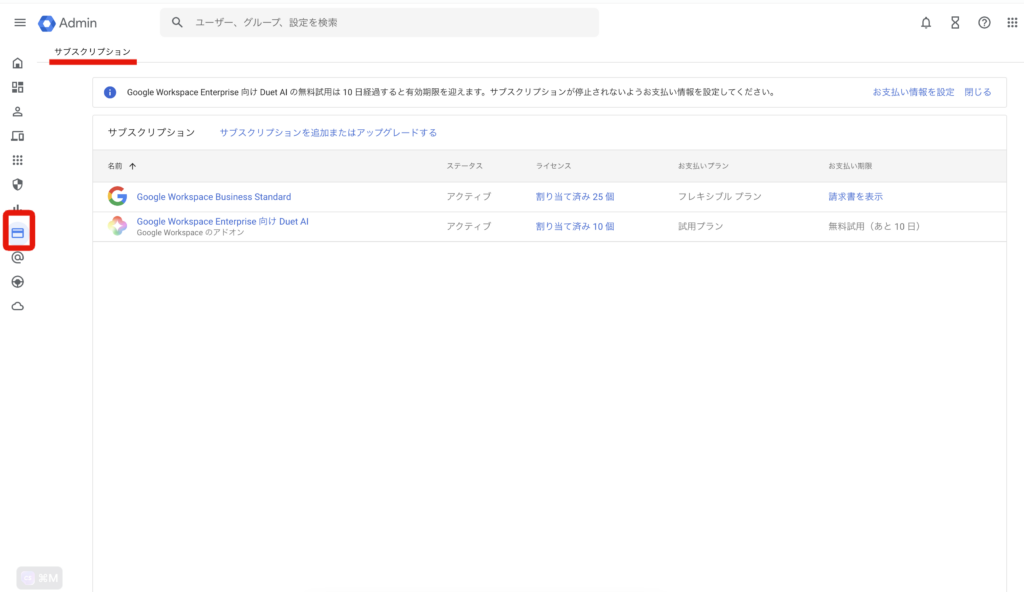Open the help question mark icon
1024x592 pixels.
(x=984, y=23)
